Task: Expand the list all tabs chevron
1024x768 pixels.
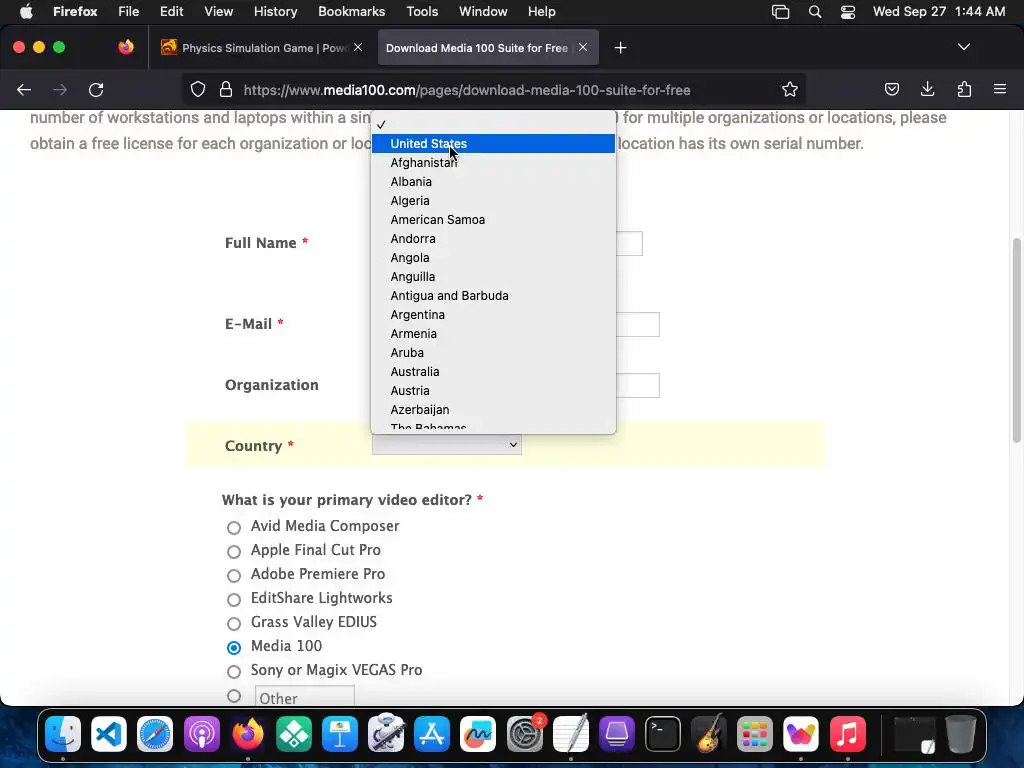Action: coord(963,47)
